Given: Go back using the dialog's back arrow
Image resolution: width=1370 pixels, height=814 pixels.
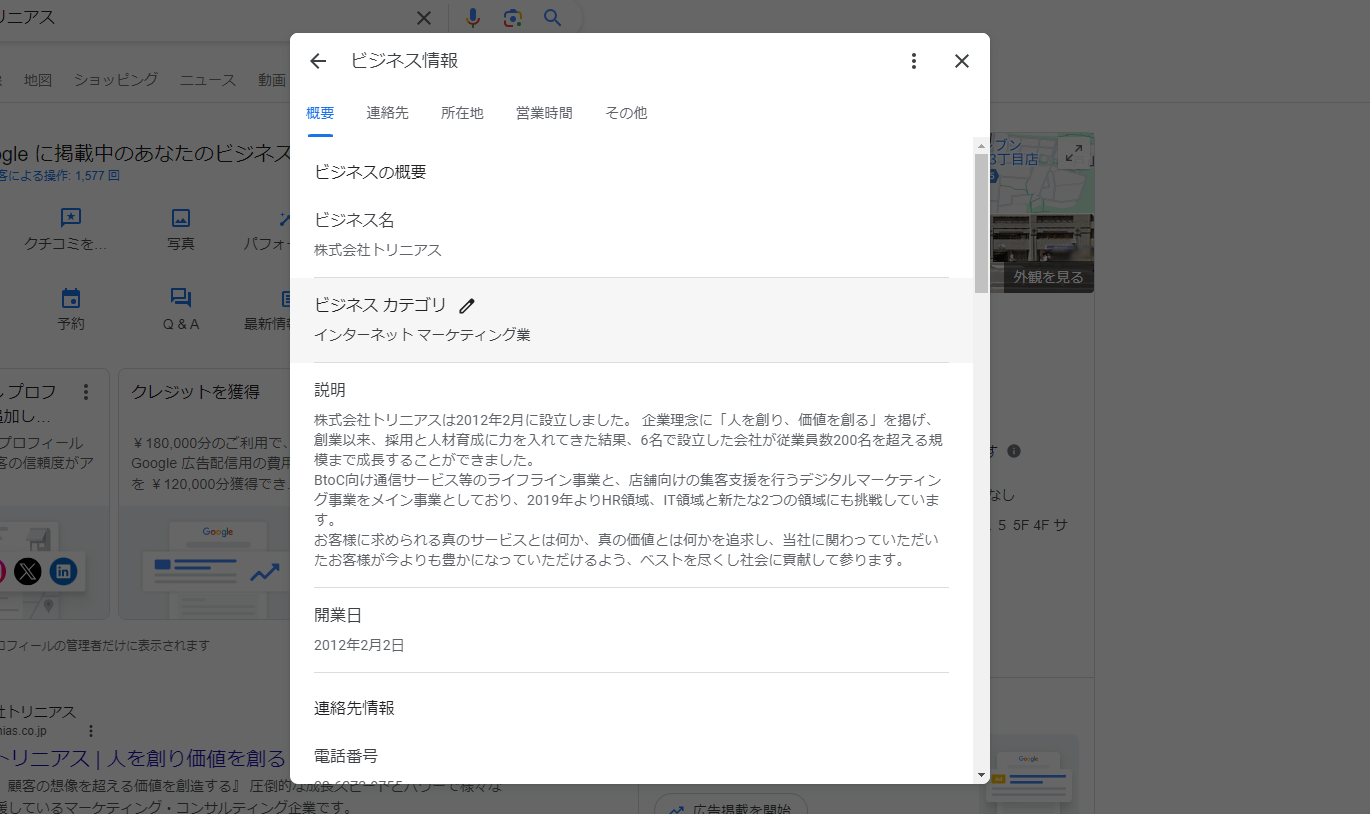Looking at the screenshot, I should (318, 61).
